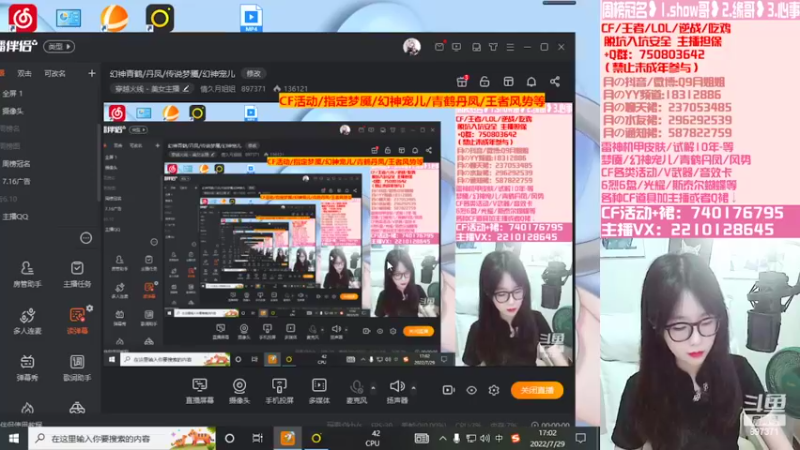The width and height of the screenshot is (800, 450).
Task: Click Cortana circle on taskbar
Action: [230, 438]
